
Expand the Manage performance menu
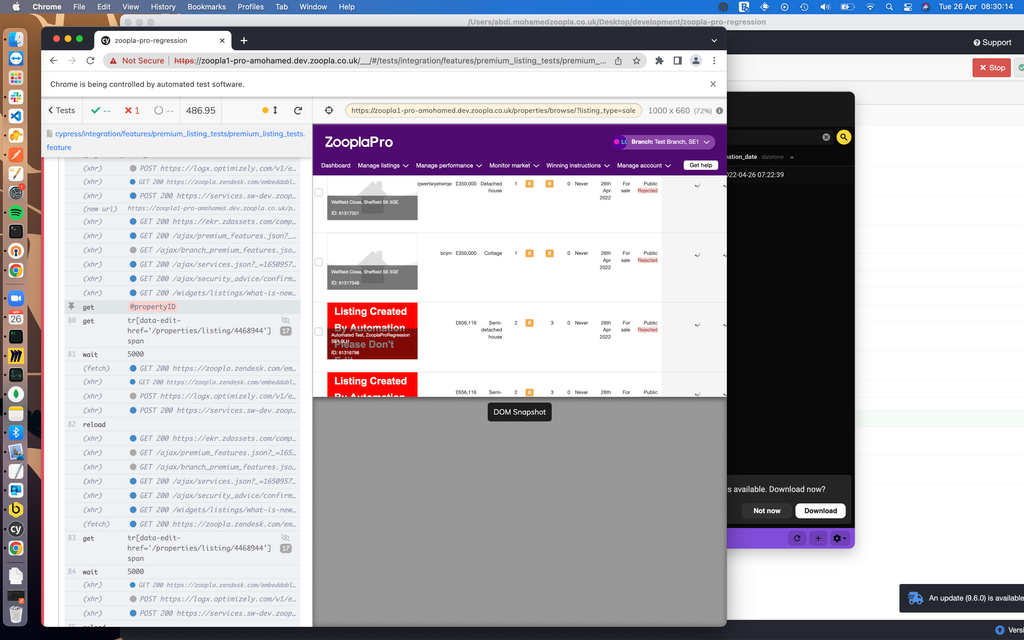coord(449,165)
